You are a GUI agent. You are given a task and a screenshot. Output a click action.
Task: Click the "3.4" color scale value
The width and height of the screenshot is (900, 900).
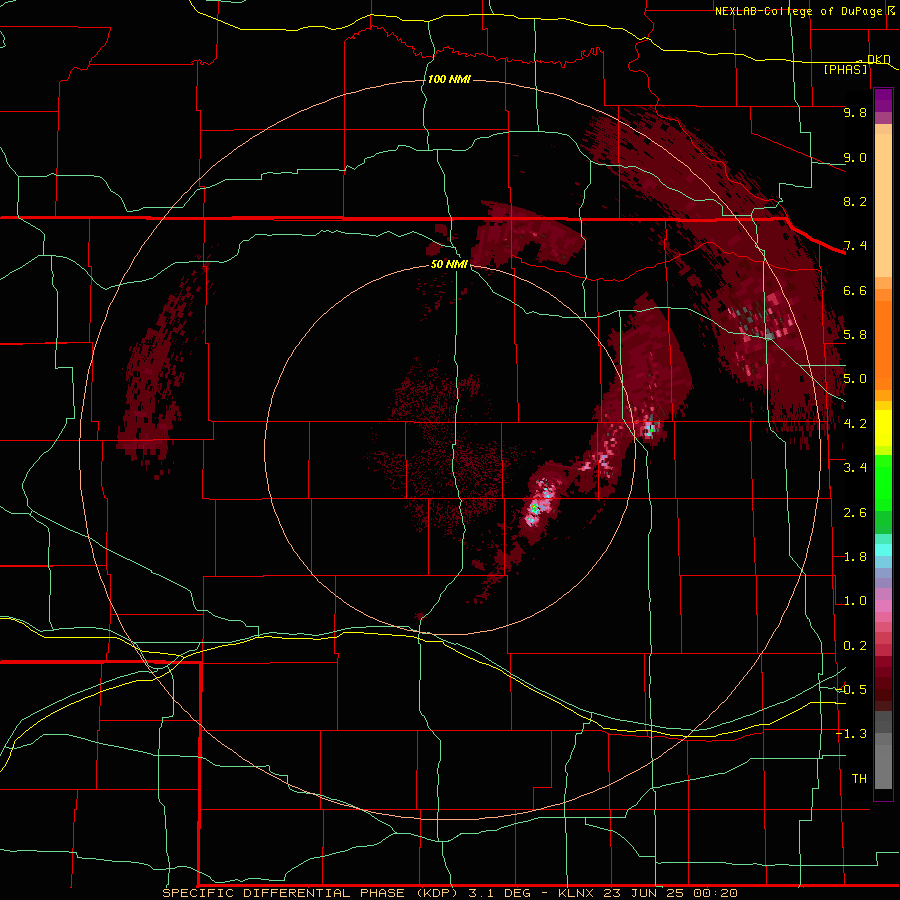coord(855,468)
